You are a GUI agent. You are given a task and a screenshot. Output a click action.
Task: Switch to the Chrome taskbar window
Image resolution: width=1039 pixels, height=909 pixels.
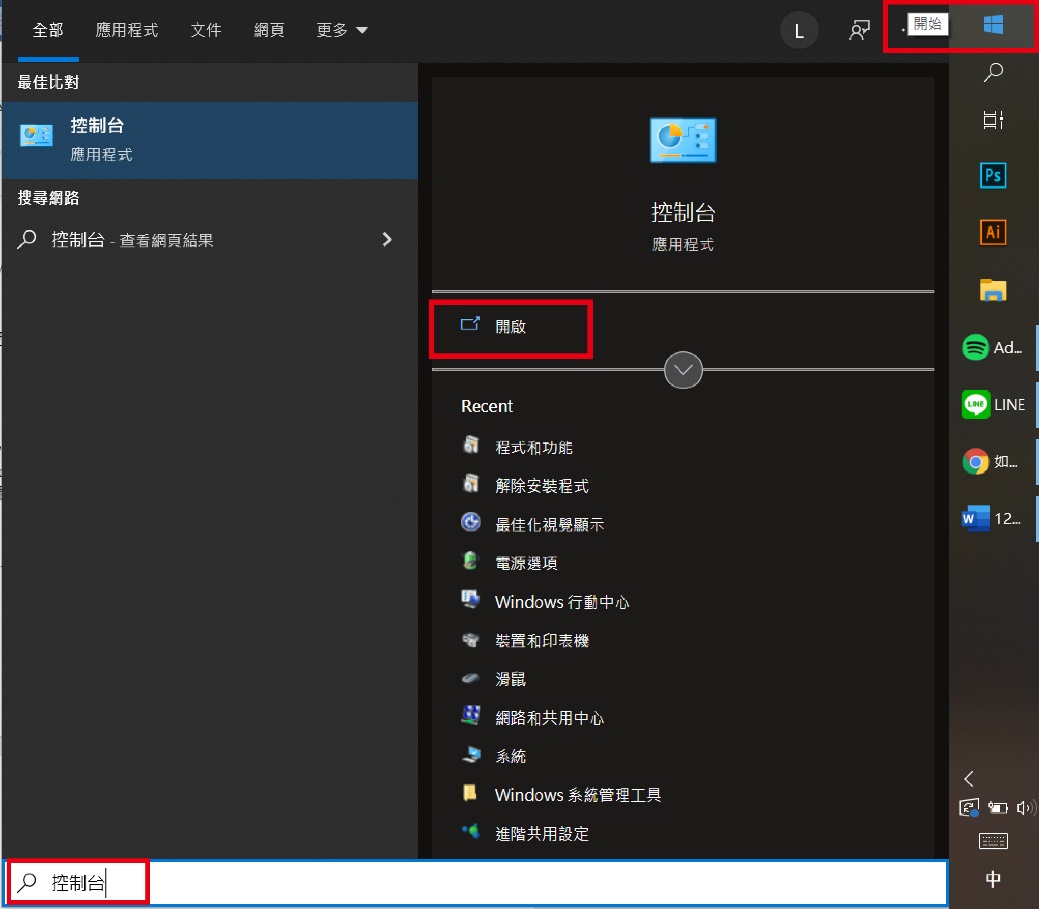click(x=993, y=462)
